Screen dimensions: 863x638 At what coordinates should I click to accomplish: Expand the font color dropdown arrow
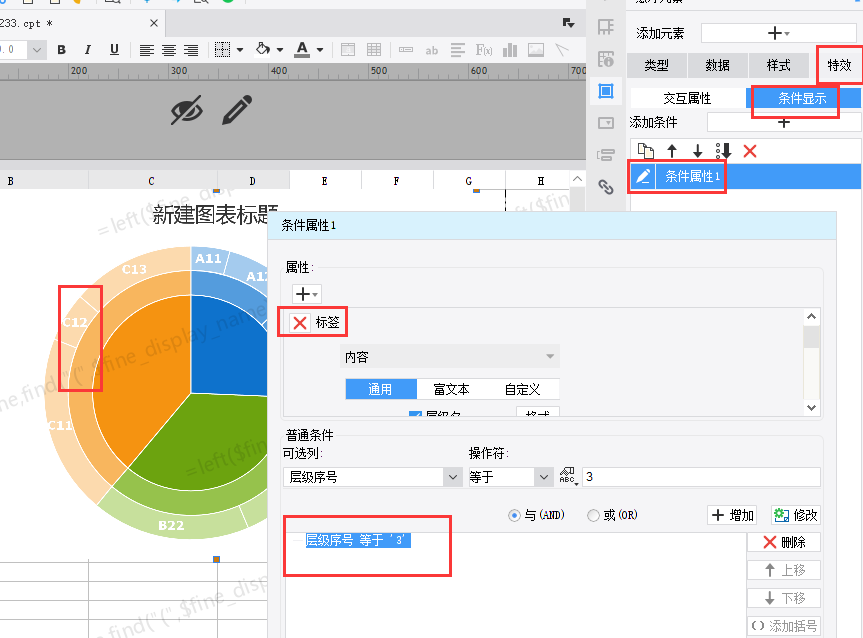(x=320, y=50)
